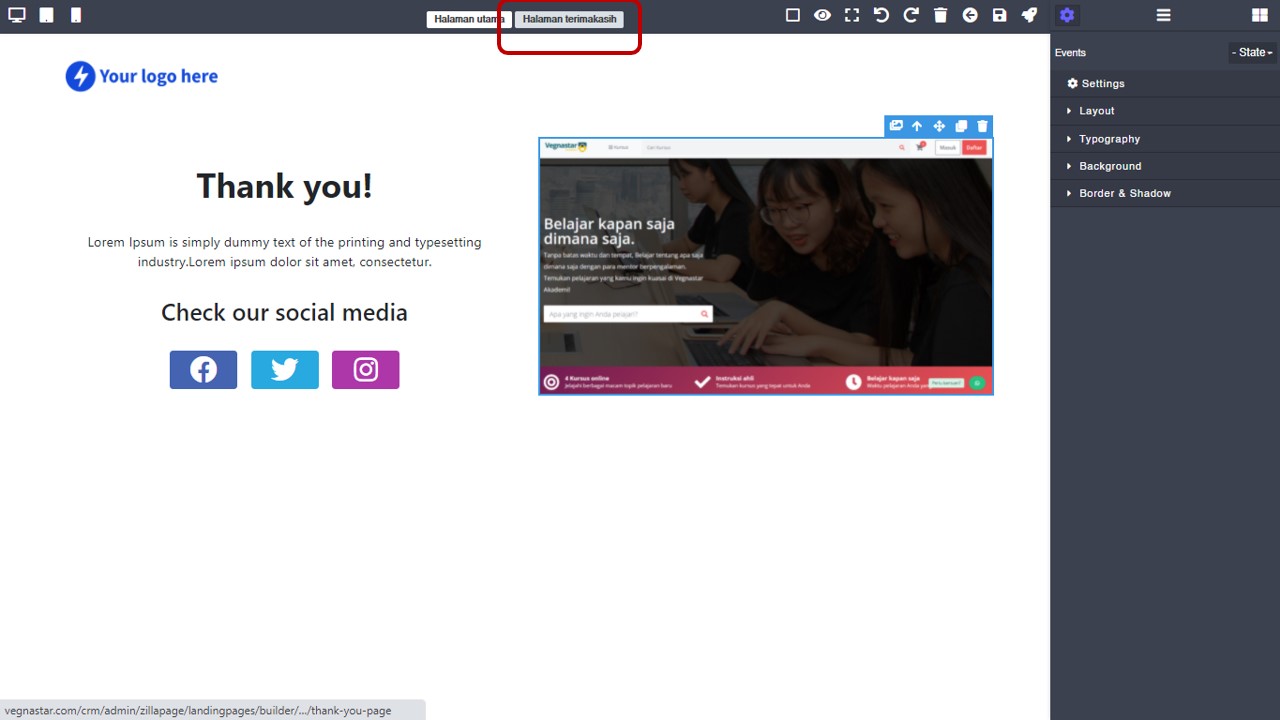Viewport: 1280px width, 720px height.
Task: Switch to desktop device view
Action: [17, 15]
